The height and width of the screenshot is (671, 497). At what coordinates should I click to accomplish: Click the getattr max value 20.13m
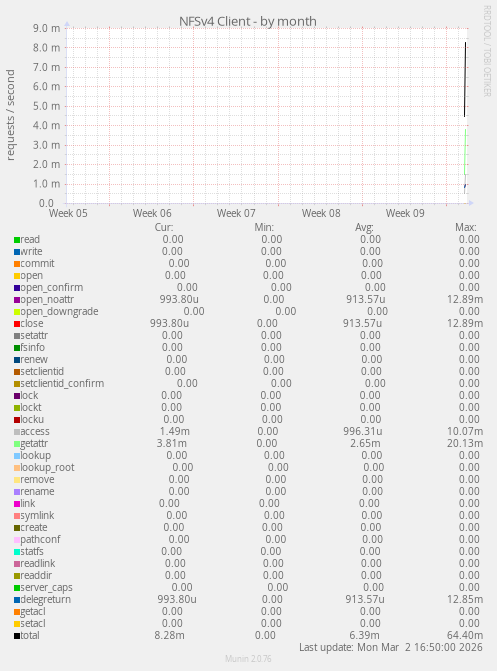[465, 444]
